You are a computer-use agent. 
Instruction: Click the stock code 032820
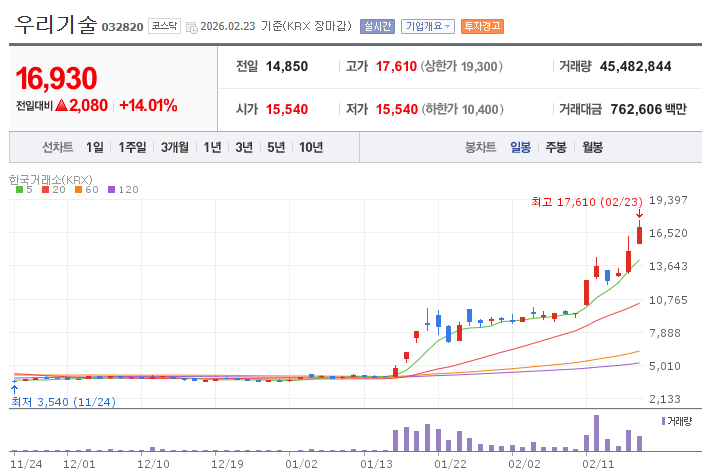(122, 27)
